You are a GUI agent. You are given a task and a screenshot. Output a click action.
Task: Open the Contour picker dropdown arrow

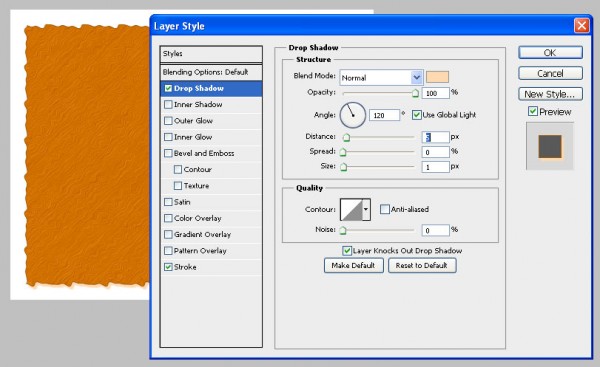coord(366,209)
